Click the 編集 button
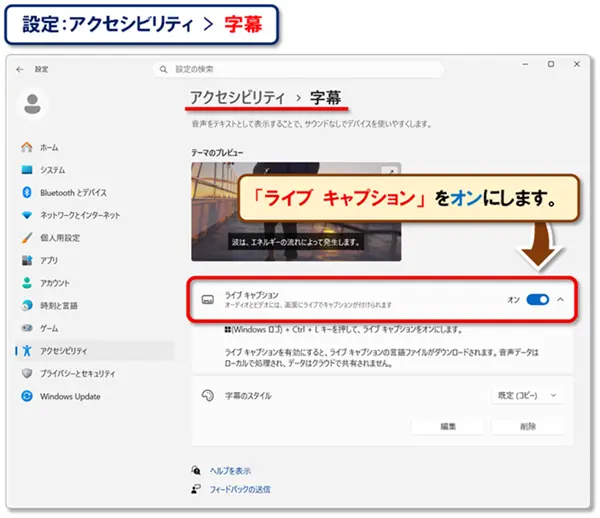Screen dimensions: 600x518 click(x=448, y=426)
